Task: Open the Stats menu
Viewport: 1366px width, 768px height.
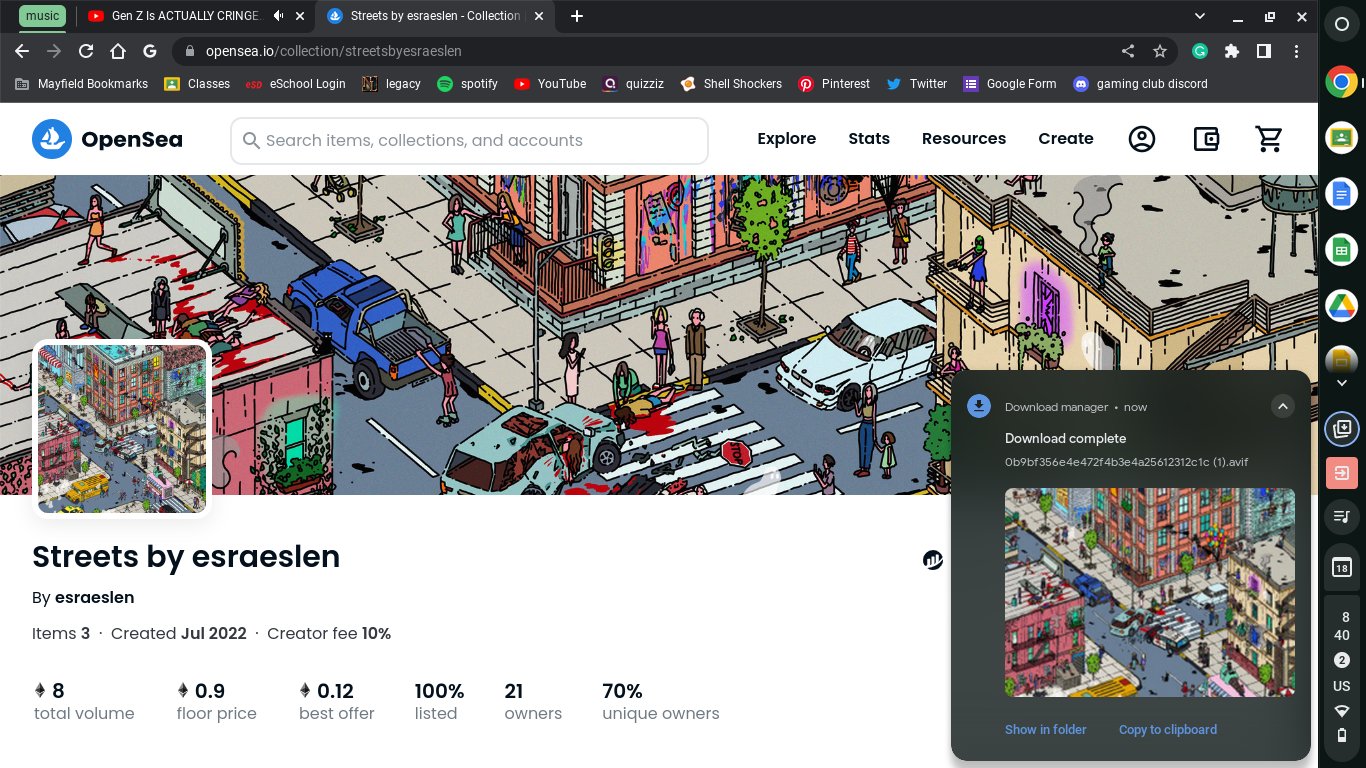Action: 869,139
